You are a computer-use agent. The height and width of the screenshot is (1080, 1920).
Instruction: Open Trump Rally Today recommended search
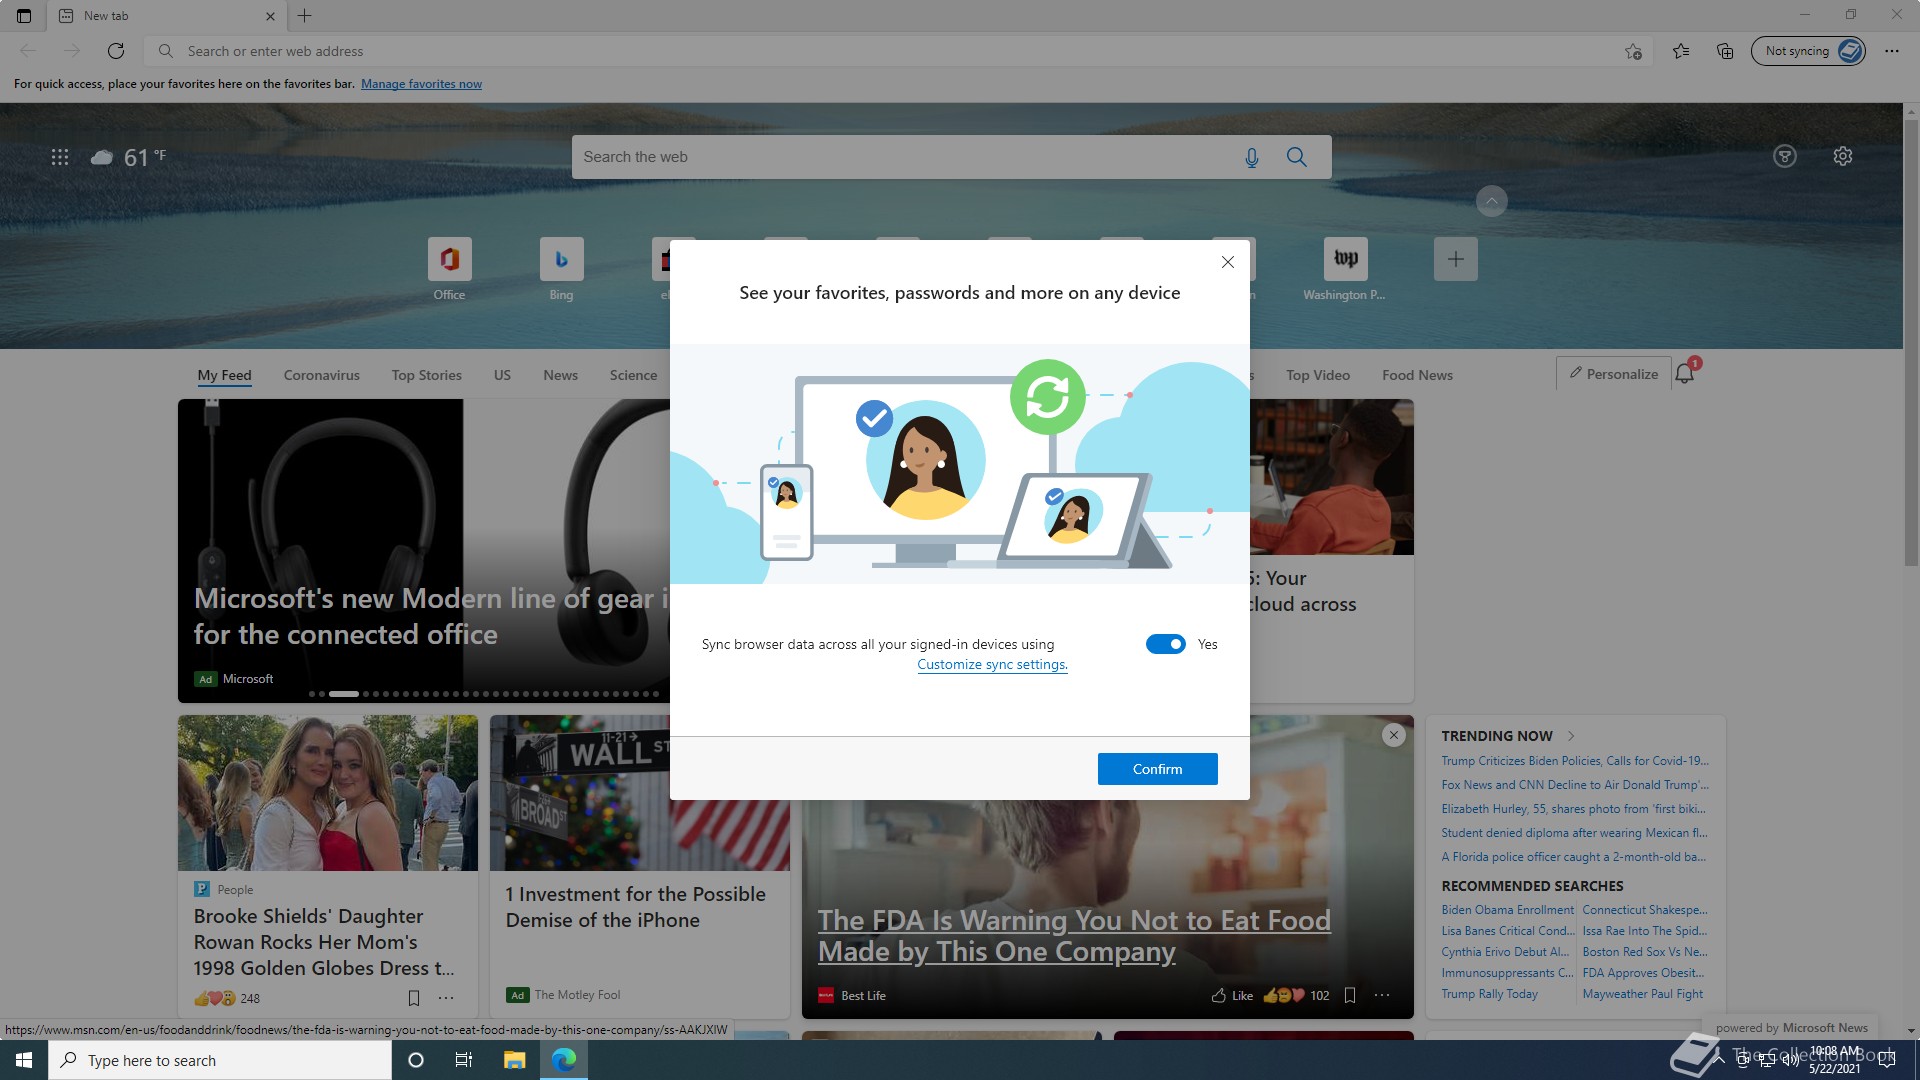coord(1489,994)
